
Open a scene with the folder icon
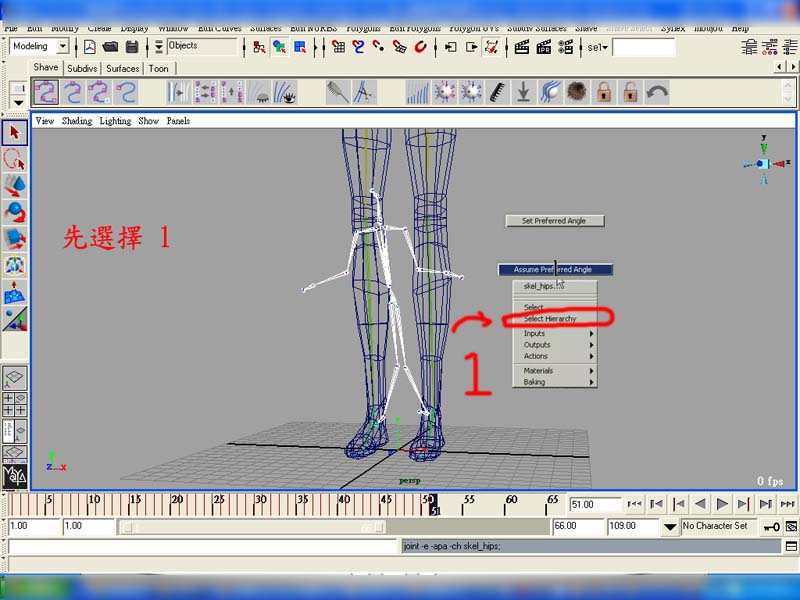click(x=110, y=47)
